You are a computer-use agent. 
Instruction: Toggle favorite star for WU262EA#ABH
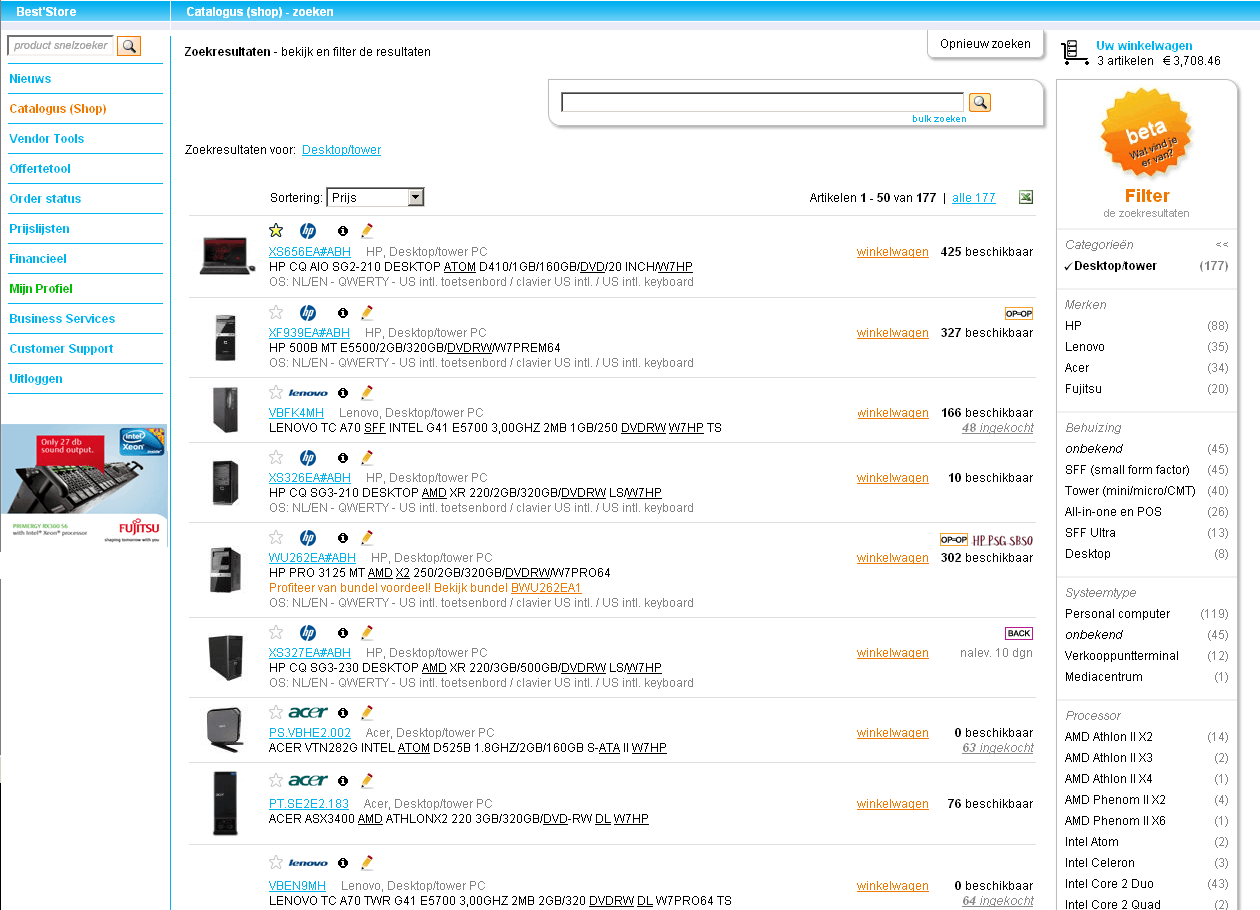276,537
